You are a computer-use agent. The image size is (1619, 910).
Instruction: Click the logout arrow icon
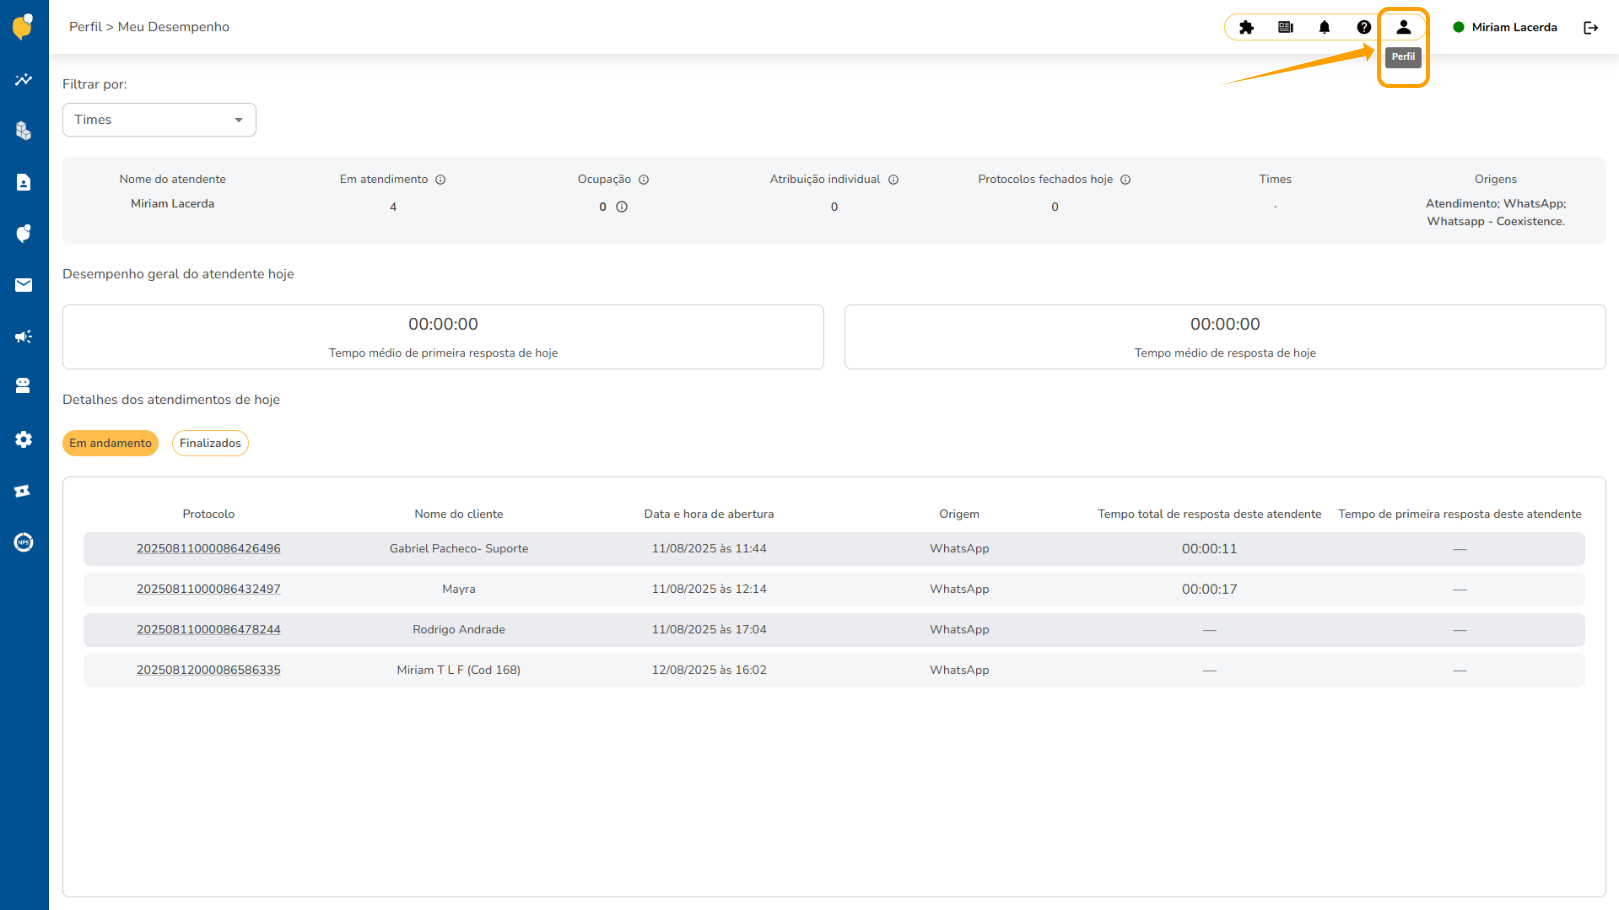1590,27
